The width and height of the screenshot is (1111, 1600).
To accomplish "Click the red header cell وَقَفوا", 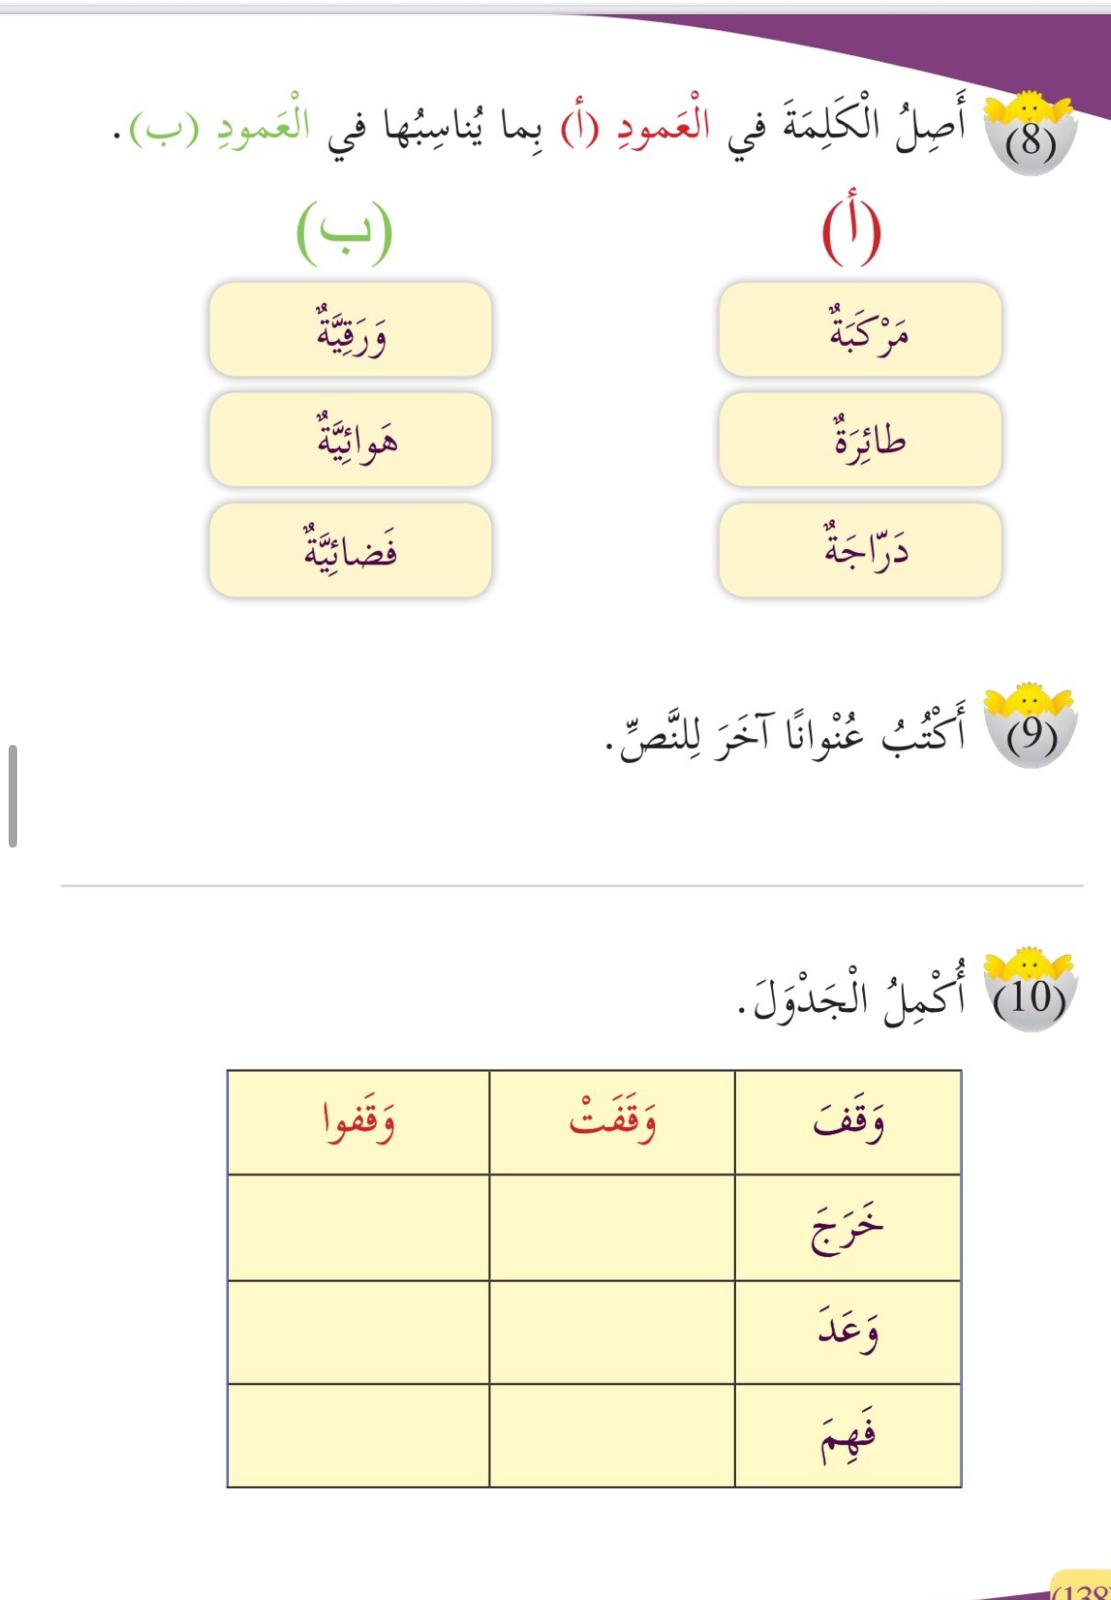I will [358, 1122].
